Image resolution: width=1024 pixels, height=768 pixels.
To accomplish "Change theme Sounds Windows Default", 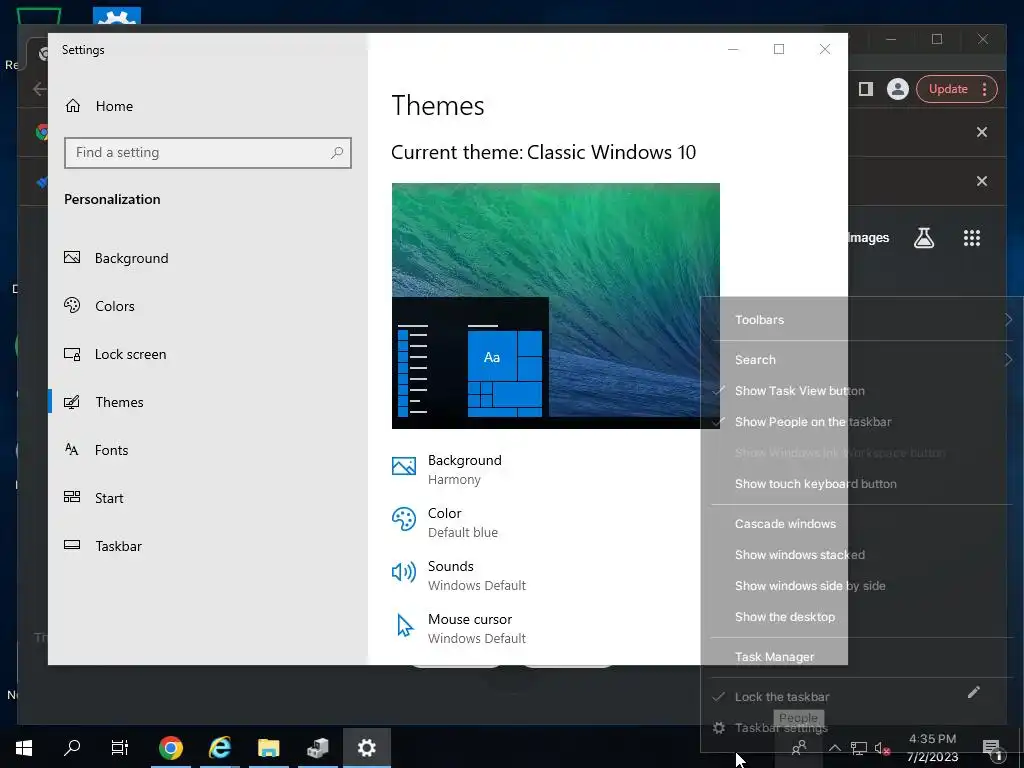I will 458,575.
